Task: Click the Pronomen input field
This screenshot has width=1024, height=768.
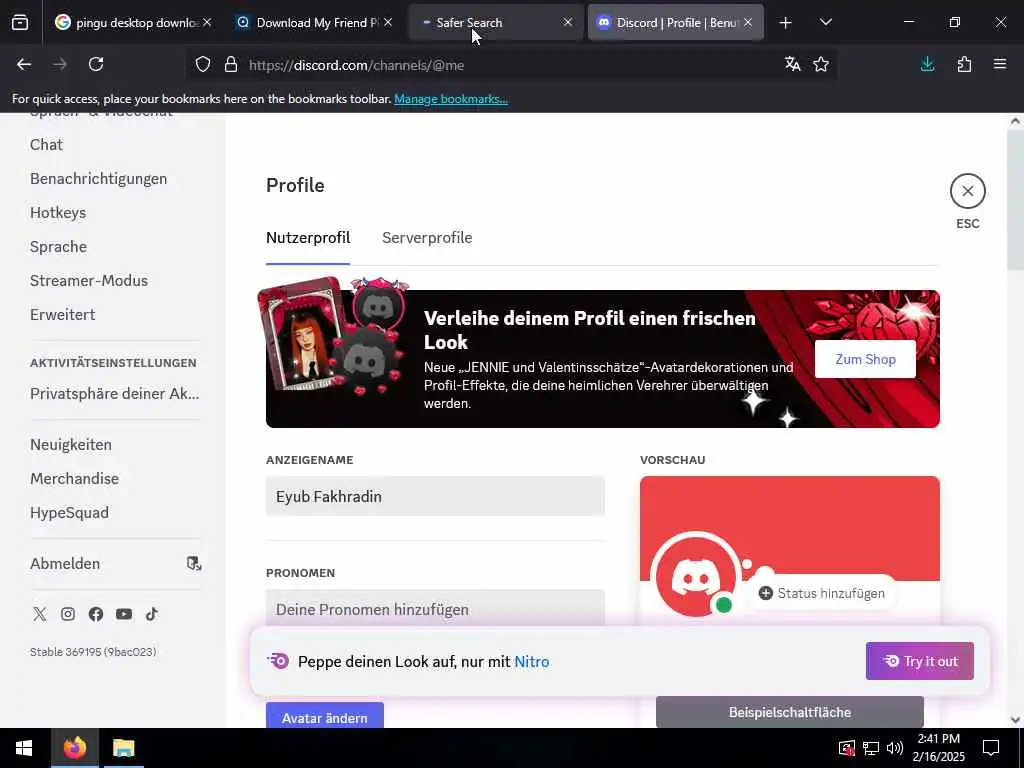Action: point(435,609)
